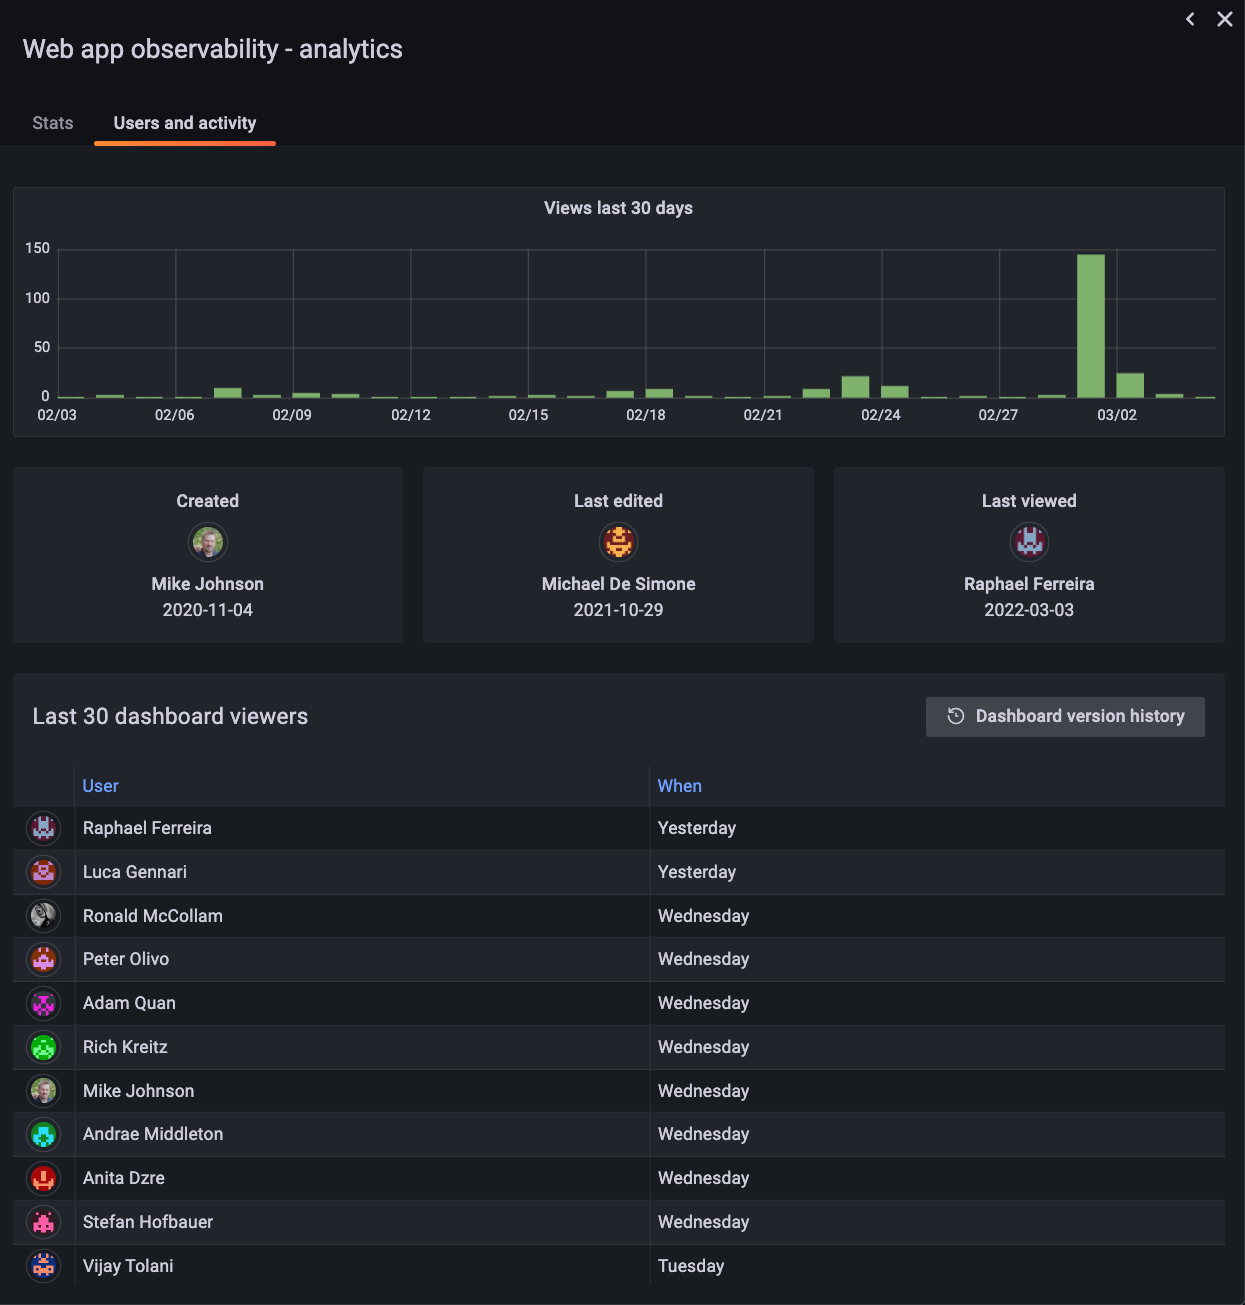Viewport: 1245px width, 1305px height.
Task: Click Mike Johnson's avatar in Created card
Action: tap(208, 542)
